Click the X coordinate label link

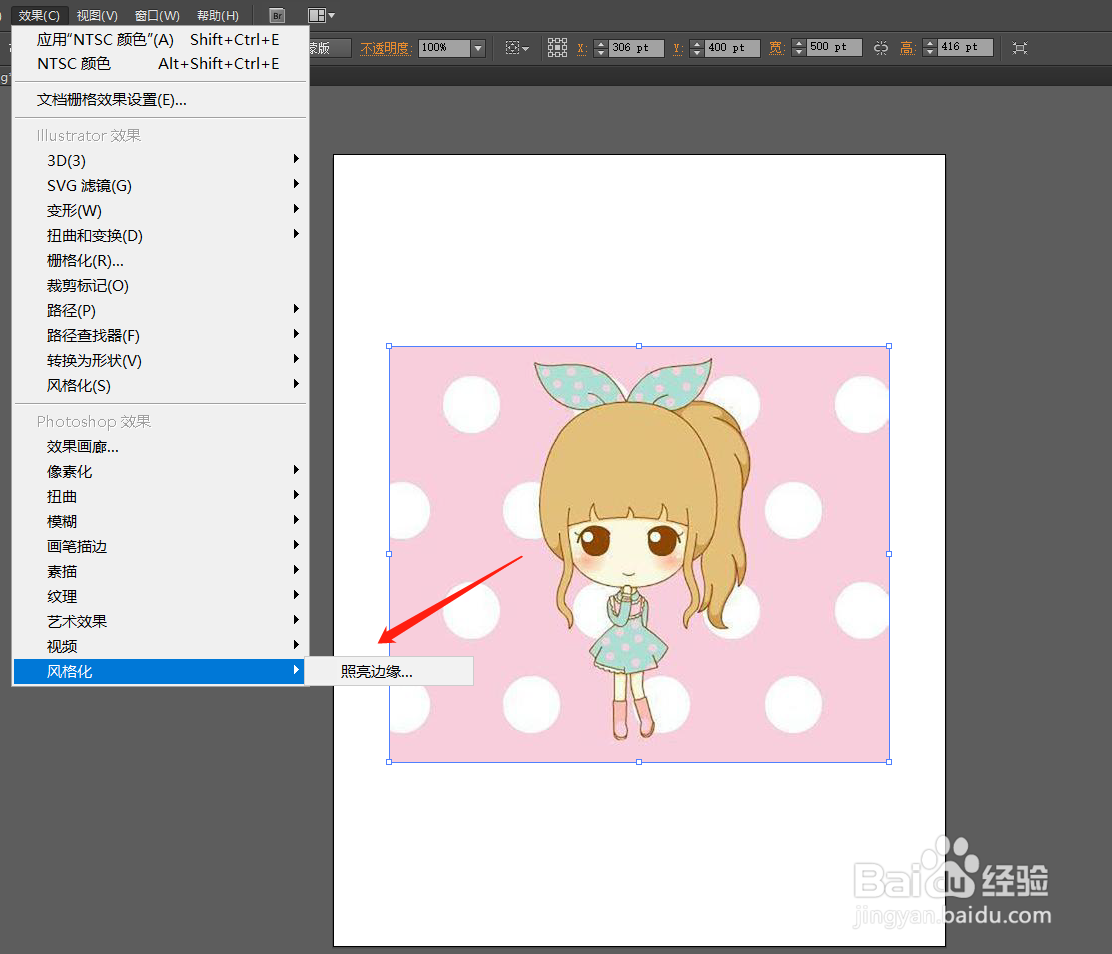pyautogui.click(x=582, y=48)
